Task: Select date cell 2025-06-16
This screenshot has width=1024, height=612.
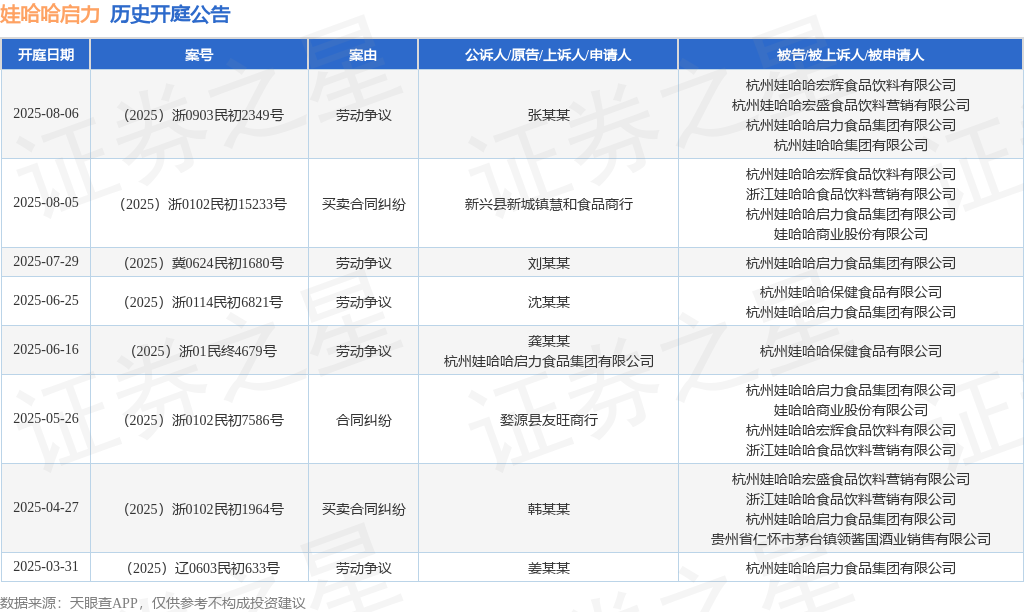Action: pos(46,349)
